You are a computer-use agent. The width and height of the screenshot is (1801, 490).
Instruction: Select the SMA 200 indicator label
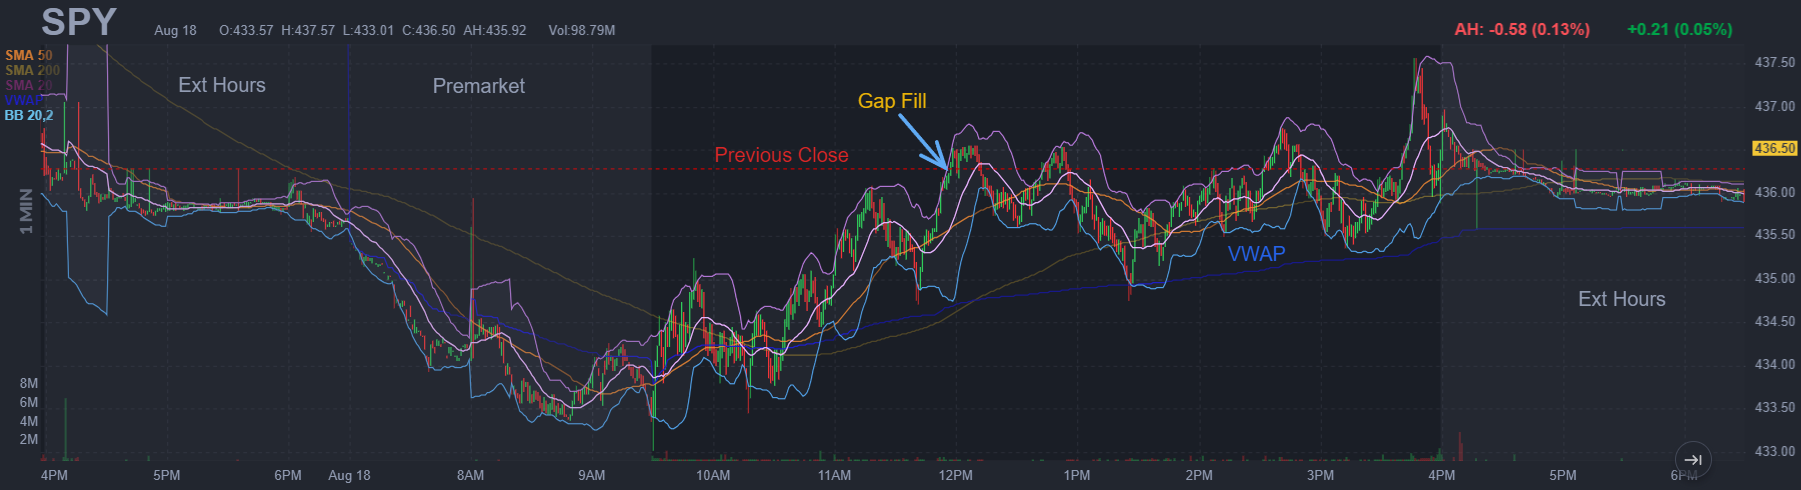[x=32, y=70]
